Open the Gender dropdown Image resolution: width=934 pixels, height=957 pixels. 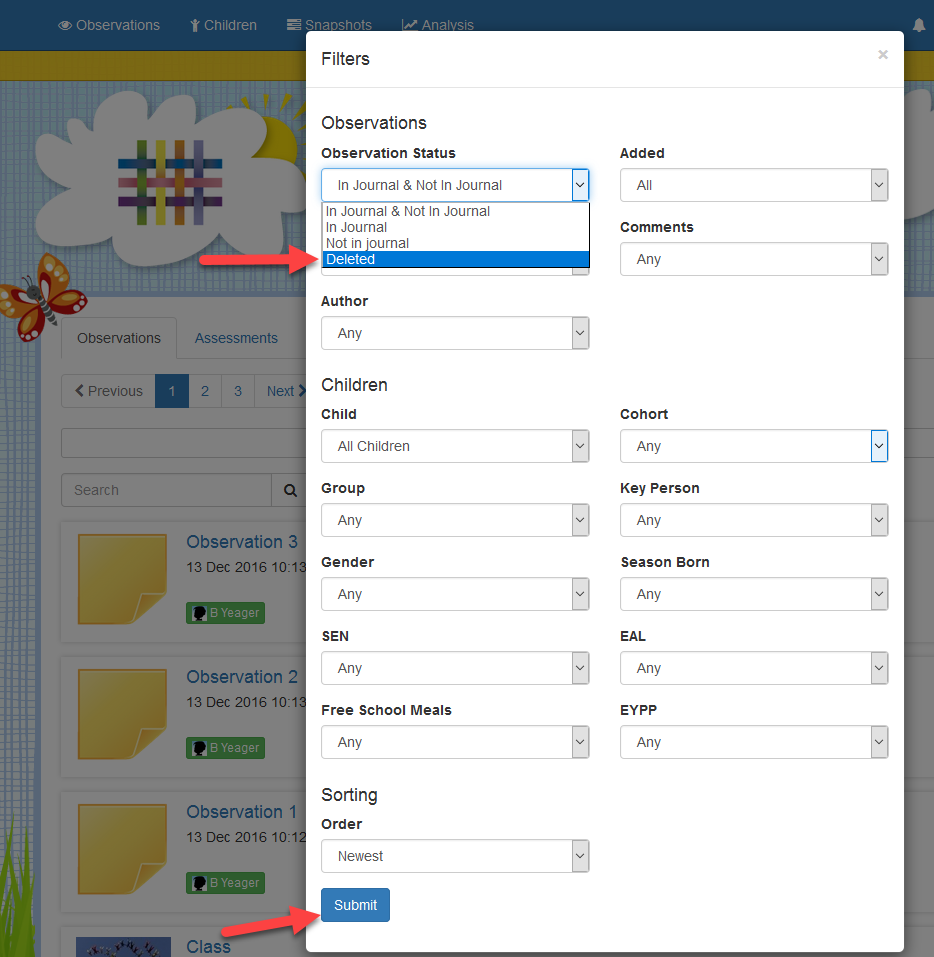pos(455,594)
